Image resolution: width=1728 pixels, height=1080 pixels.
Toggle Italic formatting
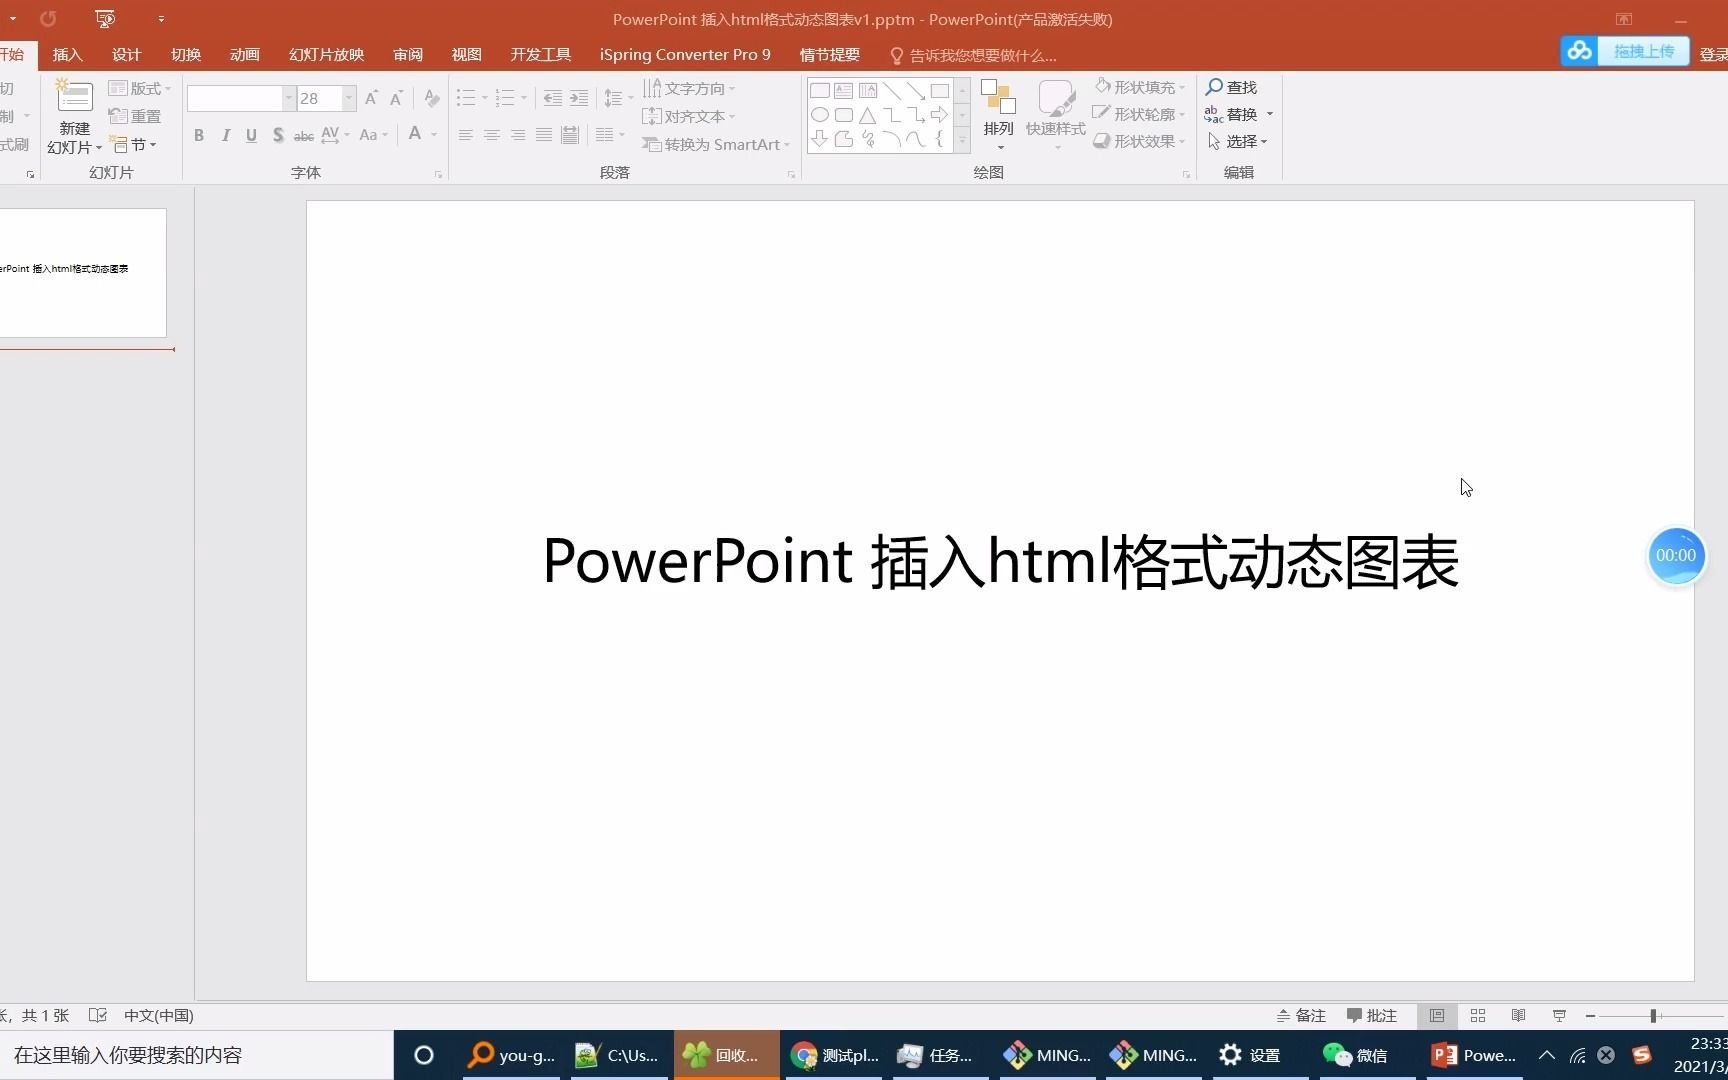point(225,135)
